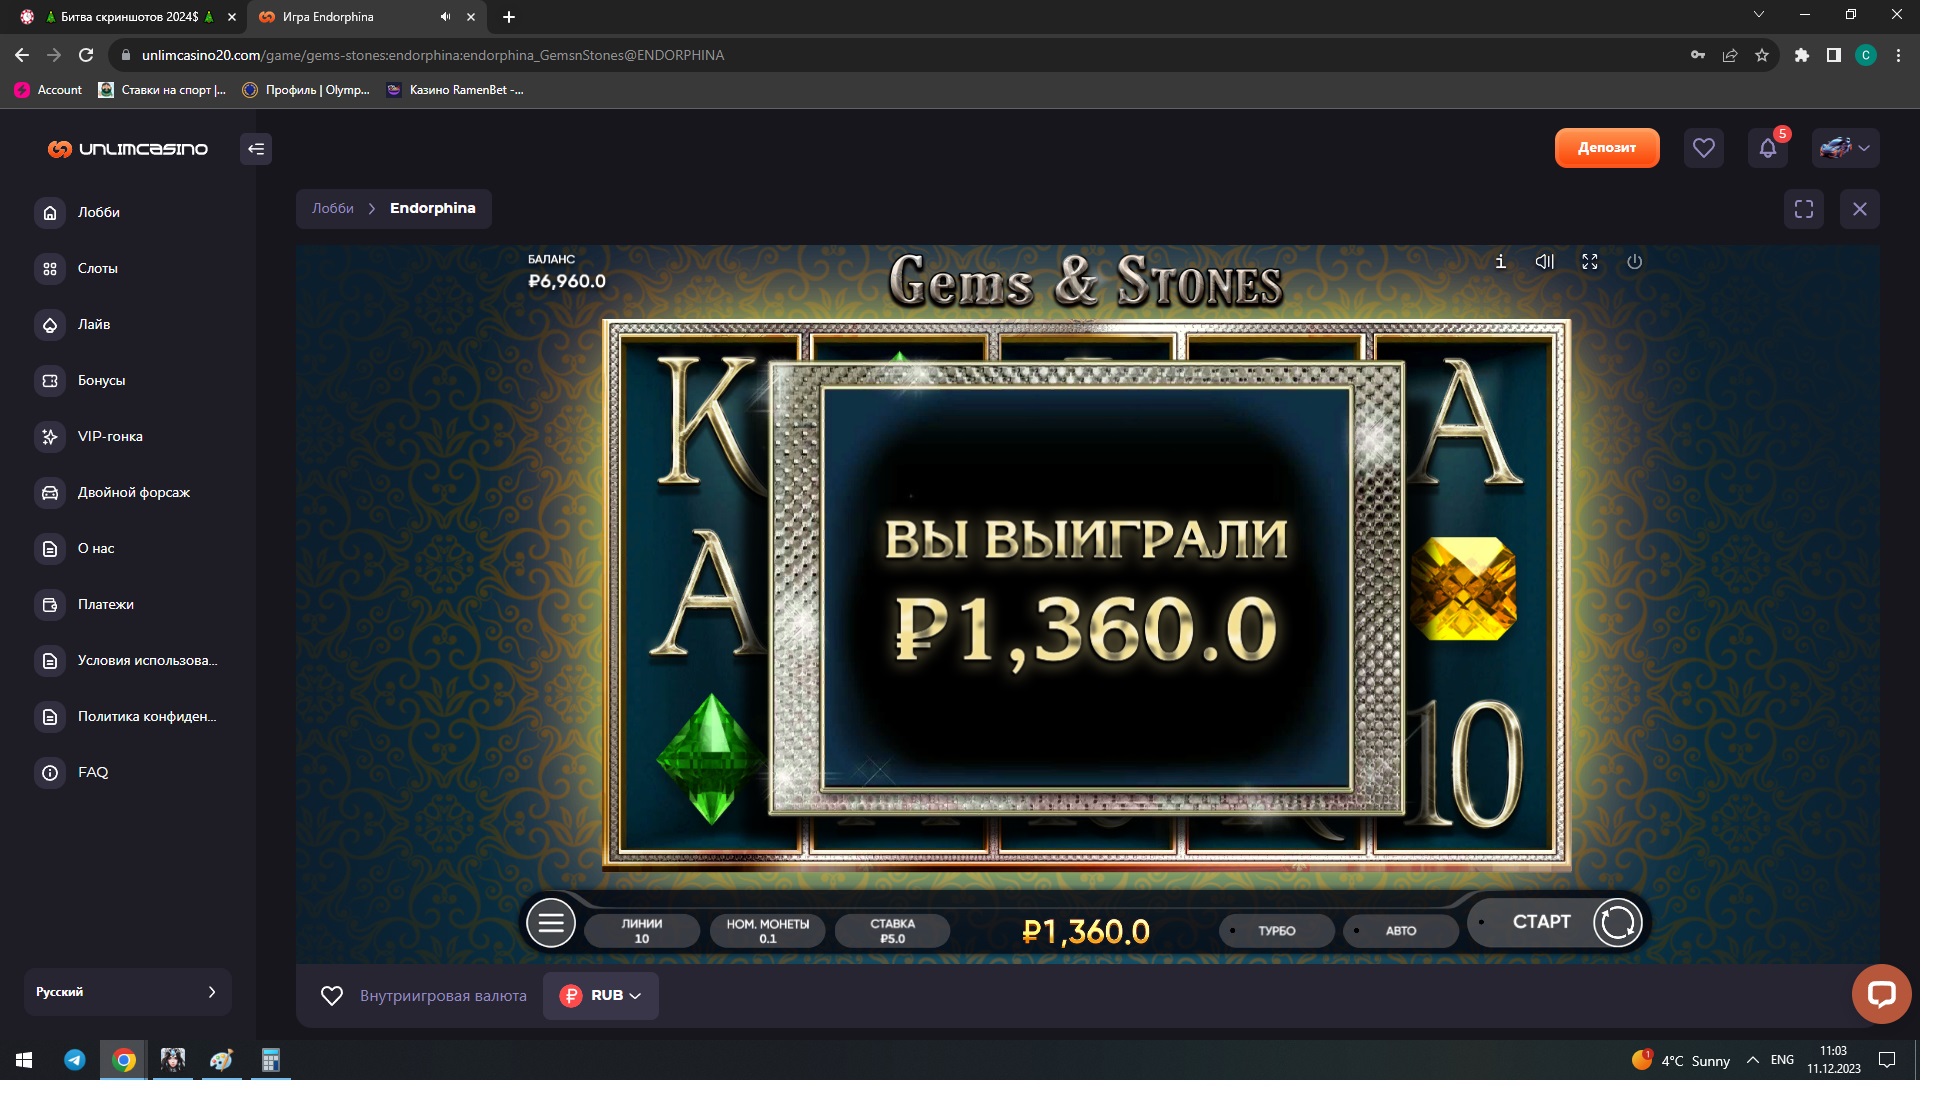Expand the RUB currency dropdown

pyautogui.click(x=600, y=996)
